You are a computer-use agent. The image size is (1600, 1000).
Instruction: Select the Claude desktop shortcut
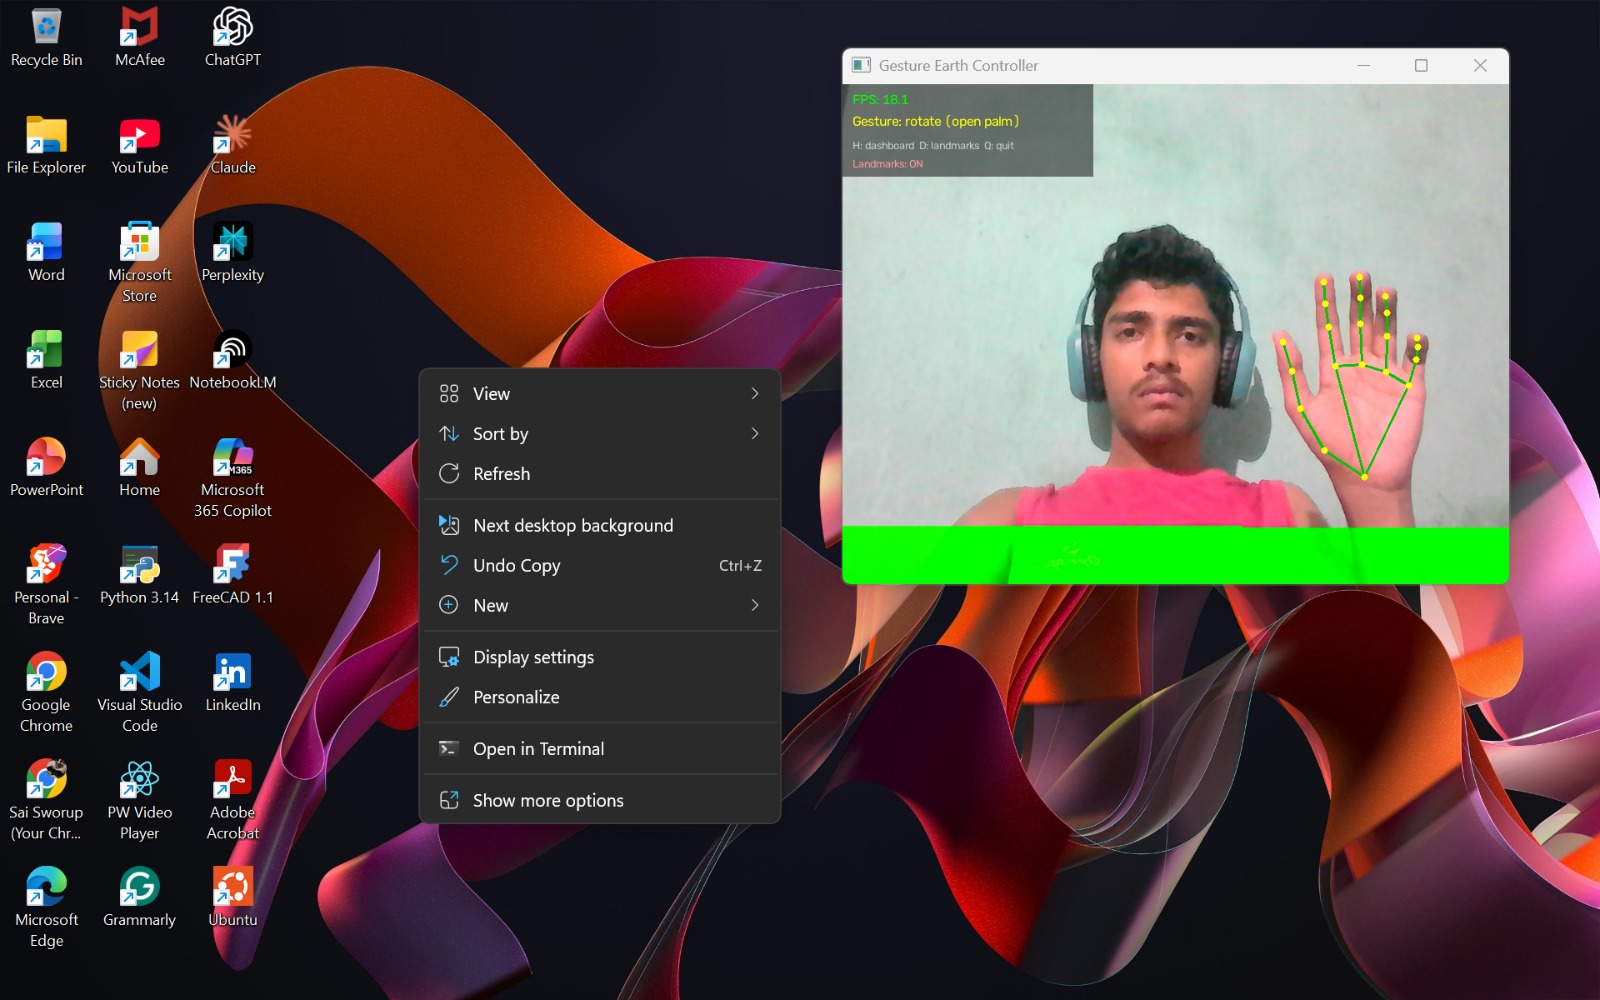coord(233,146)
